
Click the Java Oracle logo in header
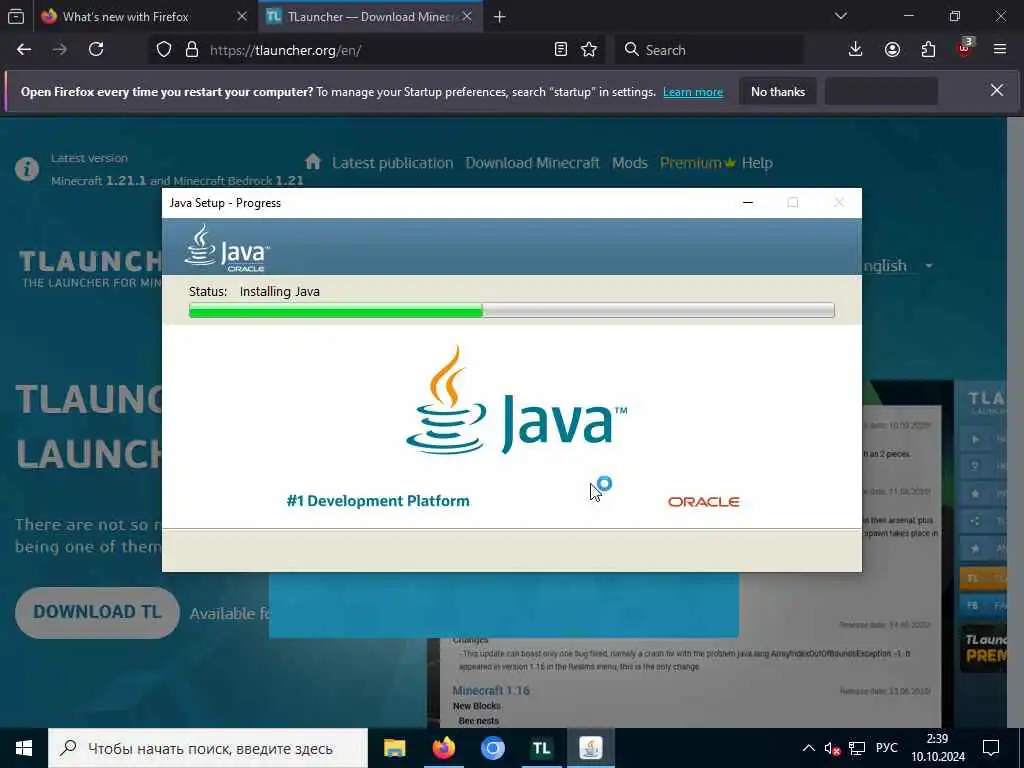[227, 248]
